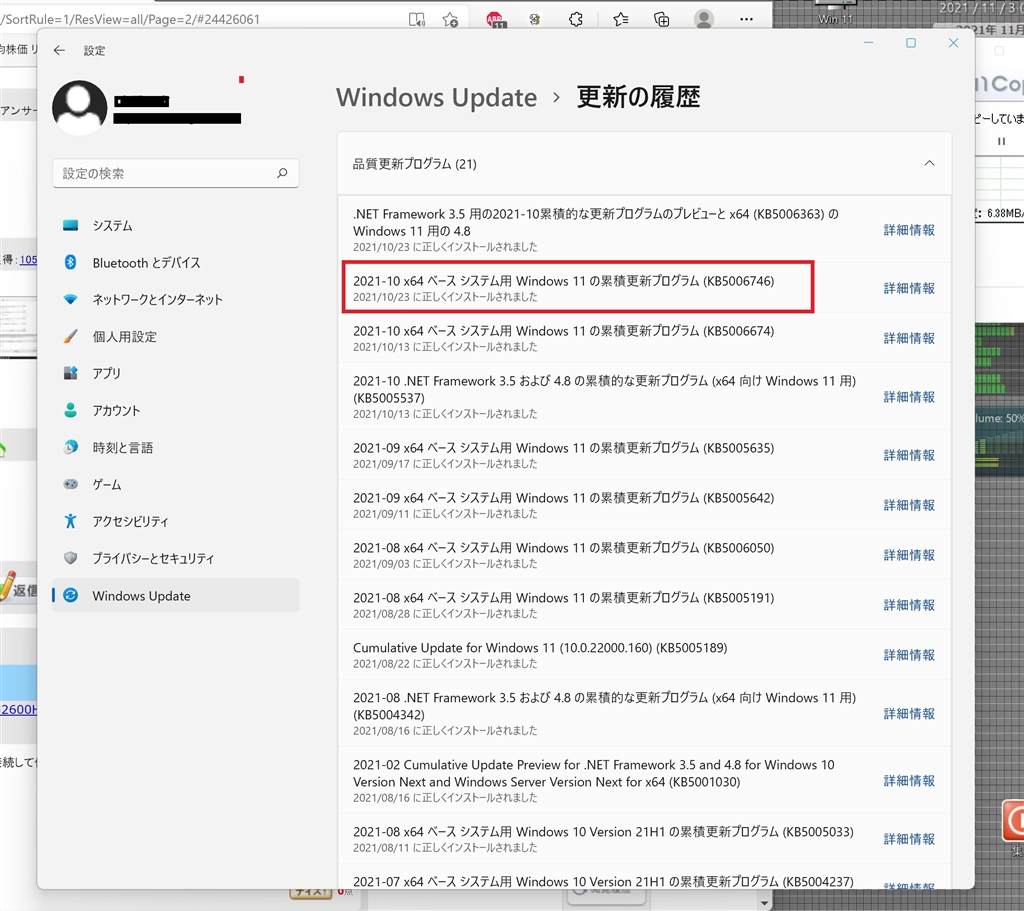The height and width of the screenshot is (911, 1024).
Task: Select the KB5006746 update entry text
Action: pyautogui.click(x=564, y=281)
